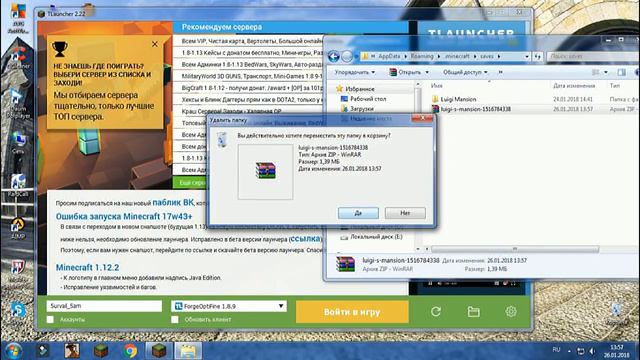
Task: Sort by Дата изменения column header
Action: (x=574, y=86)
